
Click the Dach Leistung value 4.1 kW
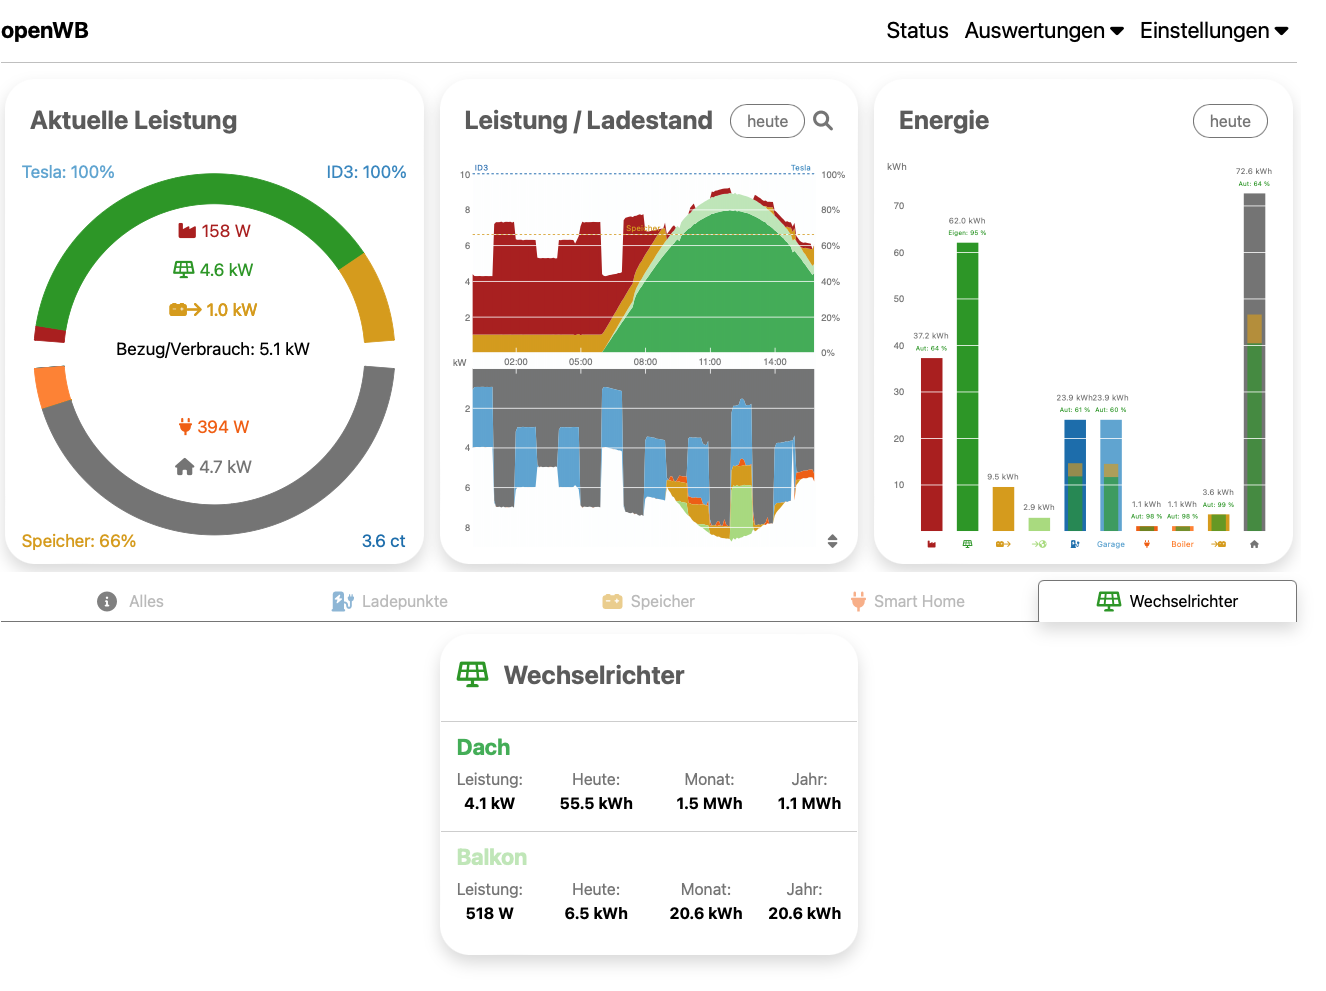click(489, 803)
